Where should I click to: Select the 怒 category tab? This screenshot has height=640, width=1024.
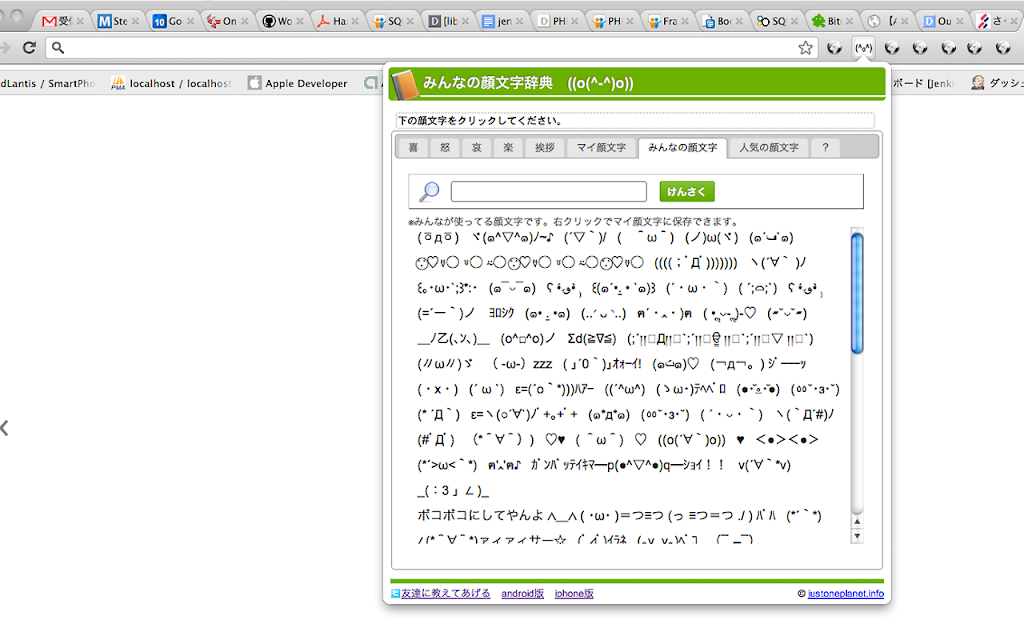click(445, 148)
